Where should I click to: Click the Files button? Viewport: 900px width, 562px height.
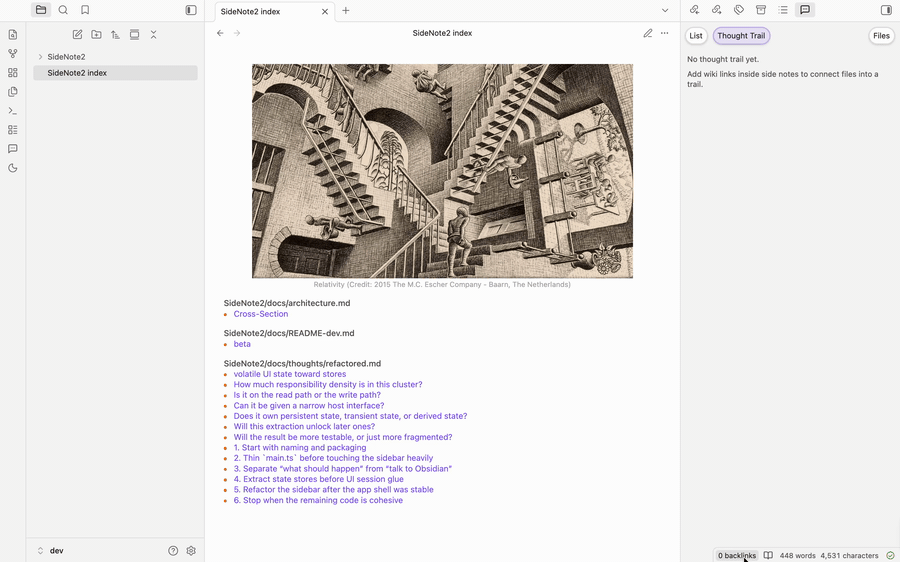[881, 36]
